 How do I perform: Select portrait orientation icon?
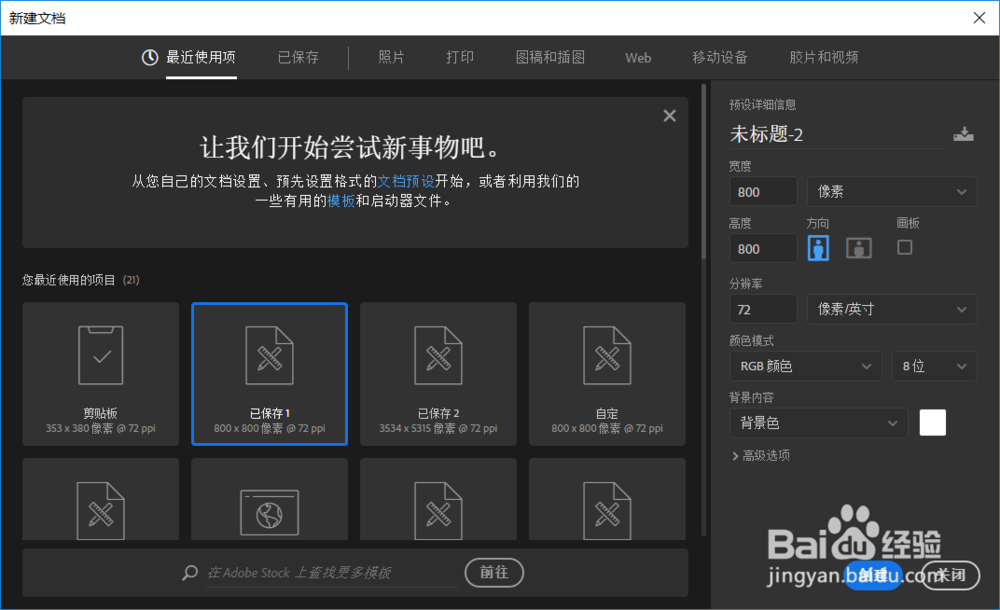[818, 248]
